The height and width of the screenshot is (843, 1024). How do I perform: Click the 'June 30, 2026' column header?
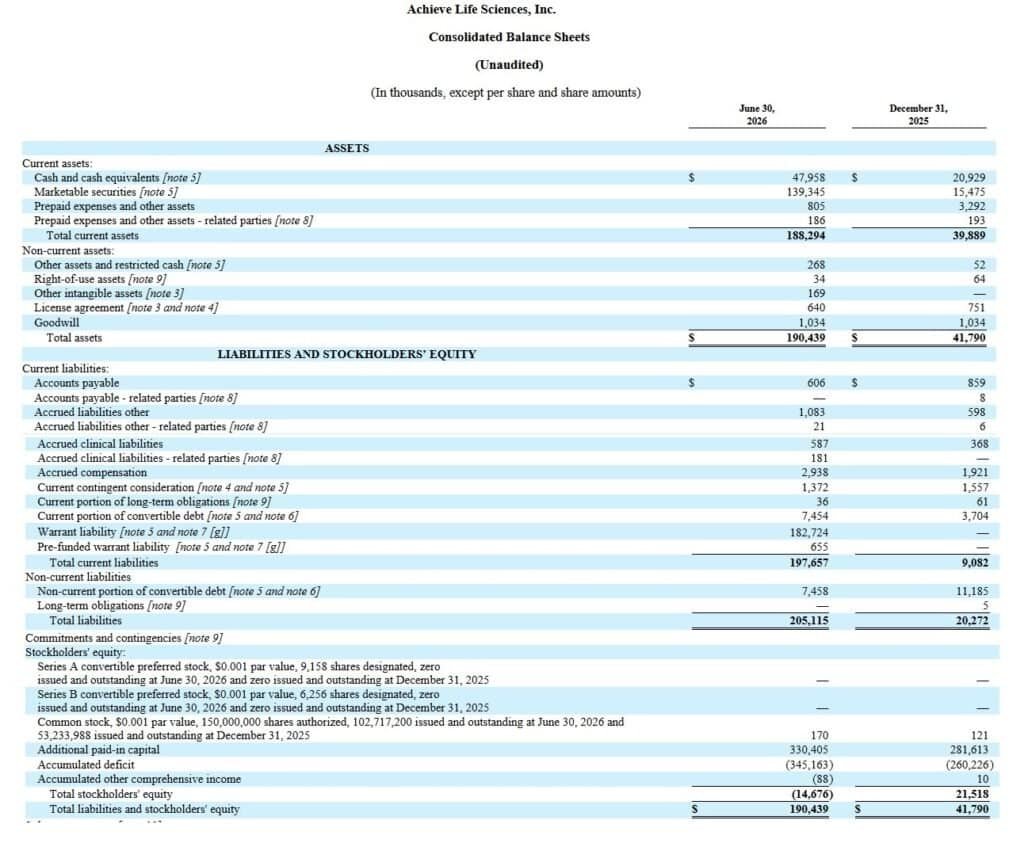pos(757,115)
